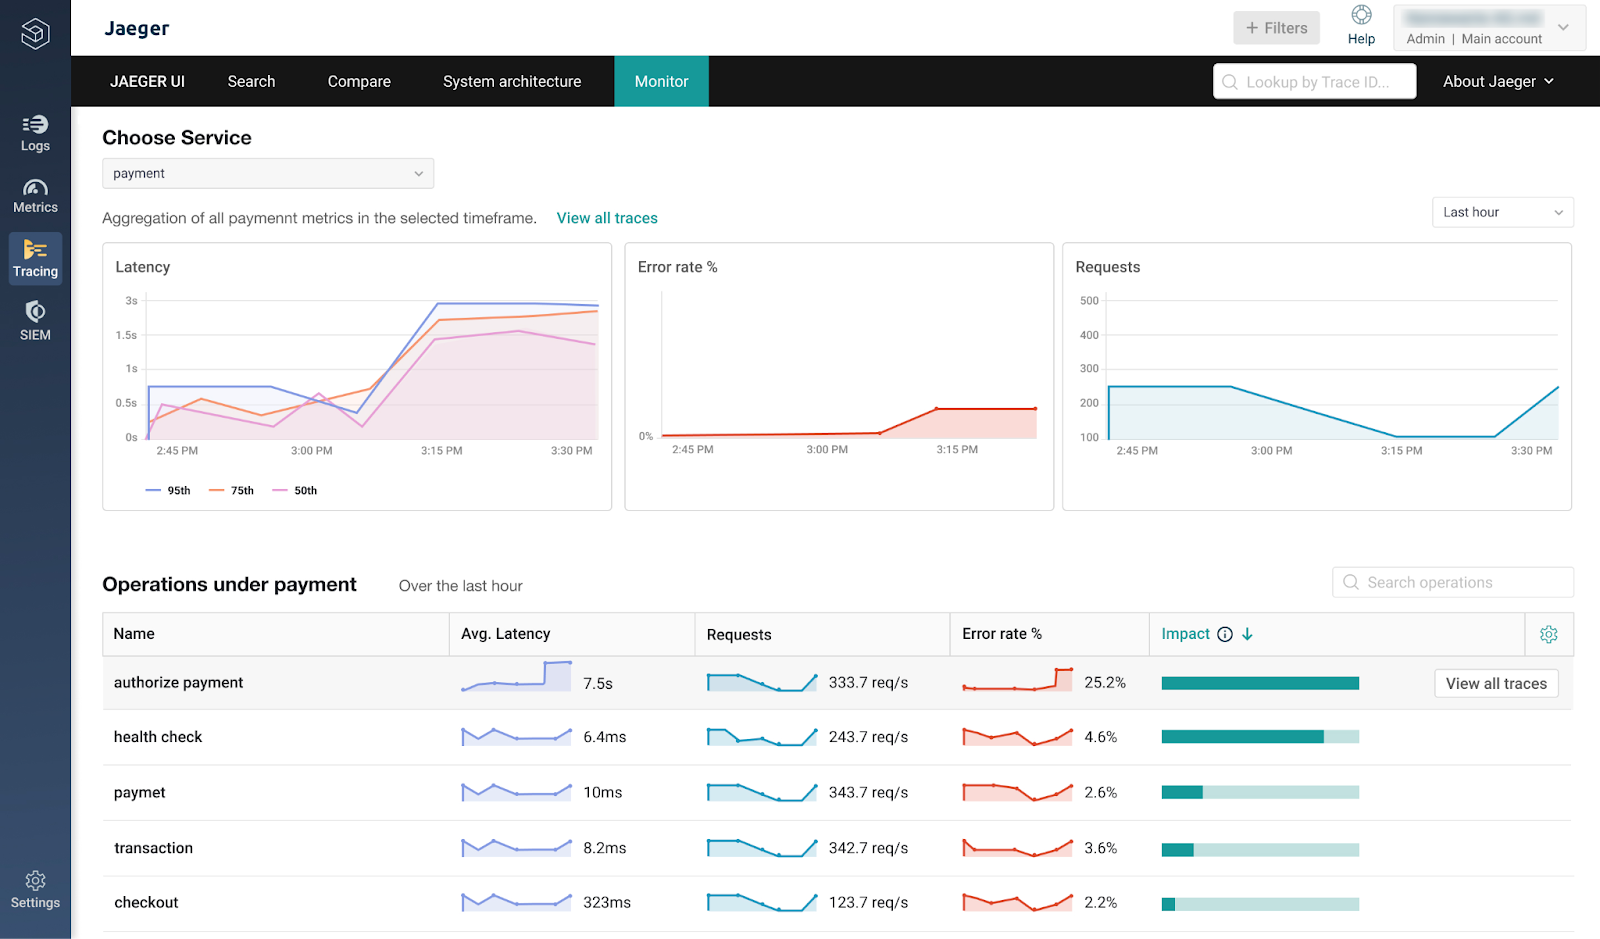Click paymet impact bar
Image resolution: width=1600 pixels, height=939 pixels.
coord(1260,792)
